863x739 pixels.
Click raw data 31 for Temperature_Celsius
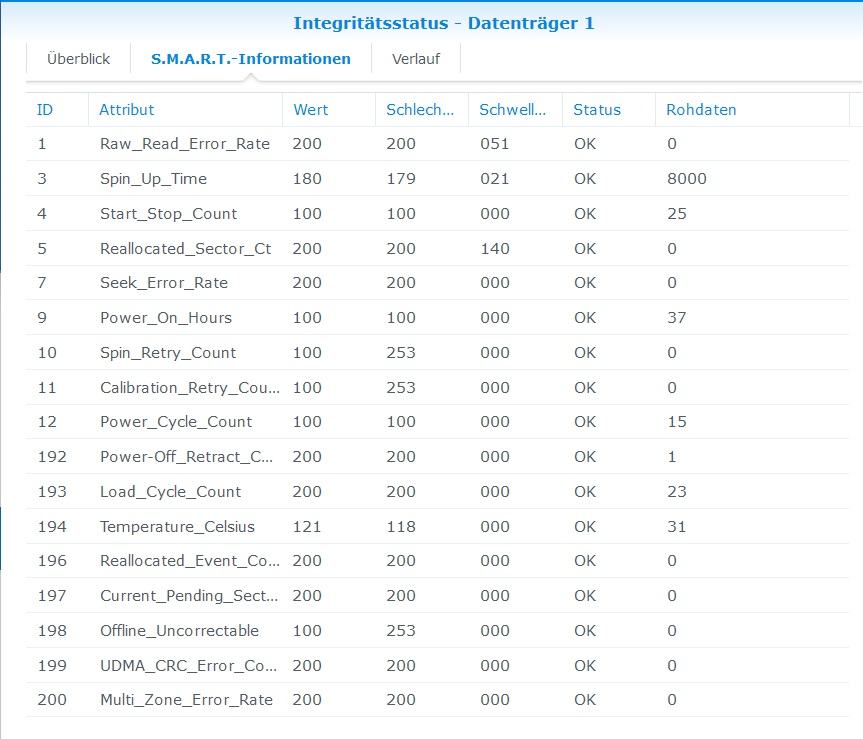pos(677,527)
